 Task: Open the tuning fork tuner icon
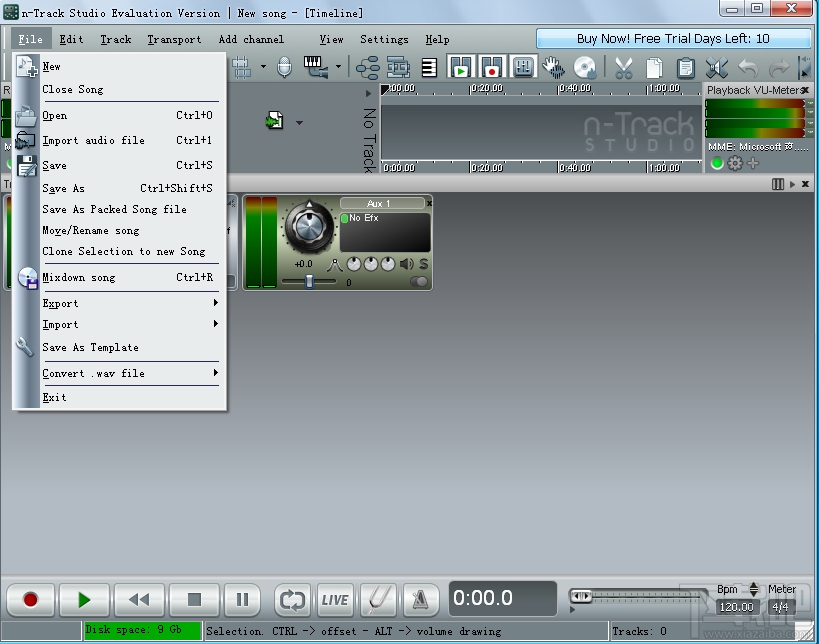coord(378,600)
